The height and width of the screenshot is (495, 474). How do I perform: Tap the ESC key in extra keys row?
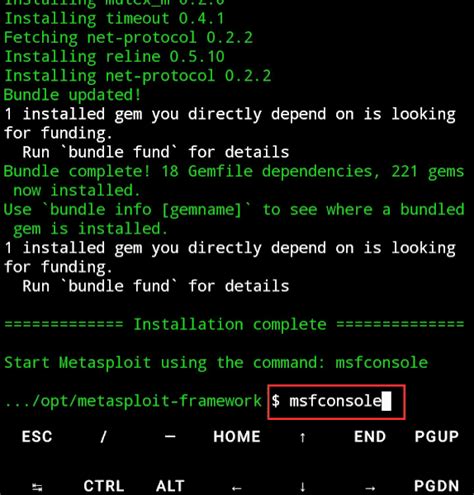pos(37,437)
